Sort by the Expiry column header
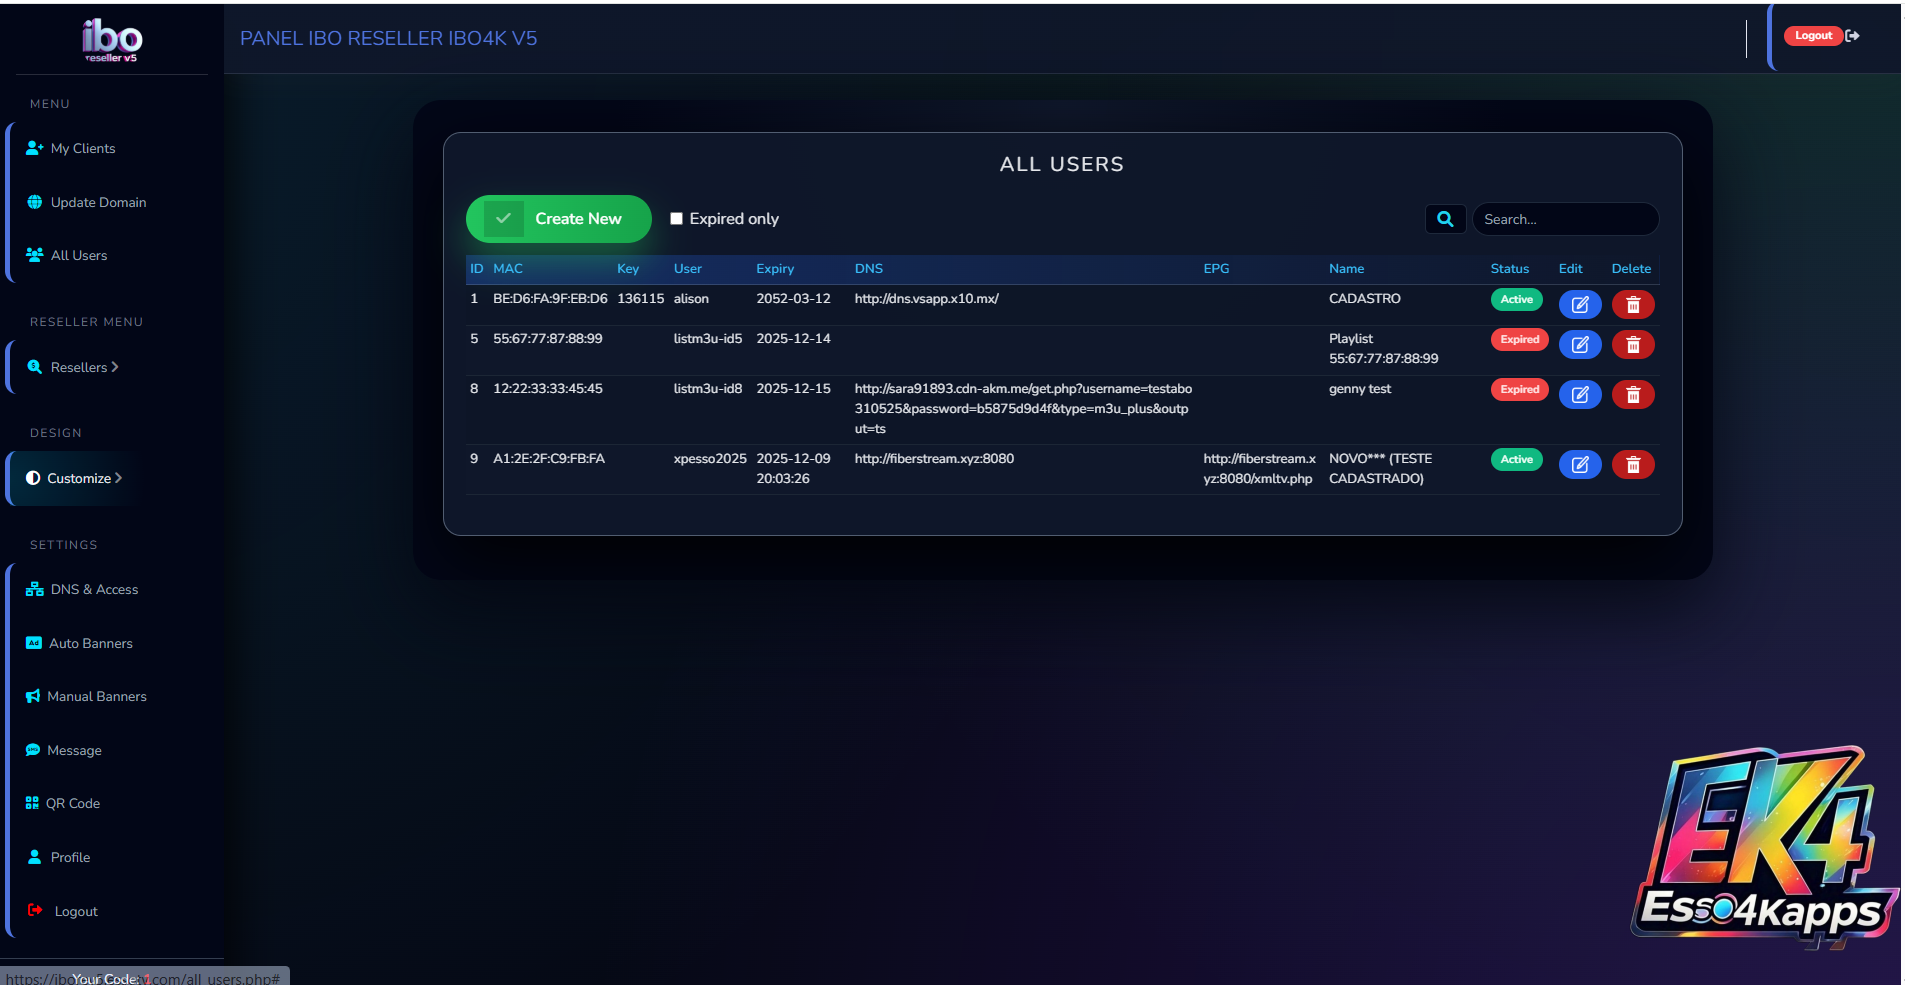The height and width of the screenshot is (985, 1905). [774, 269]
